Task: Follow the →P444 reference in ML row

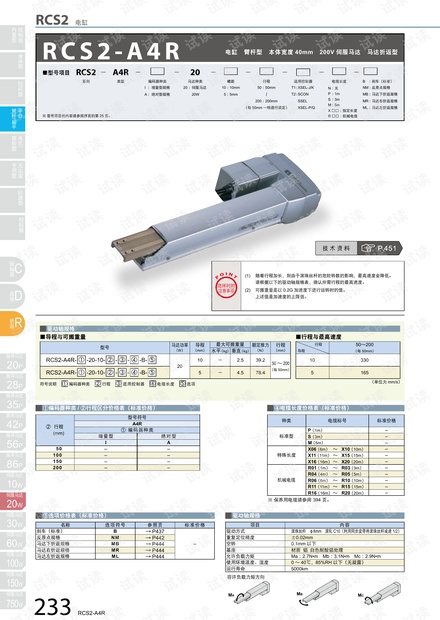Action: pyautogui.click(x=155, y=556)
